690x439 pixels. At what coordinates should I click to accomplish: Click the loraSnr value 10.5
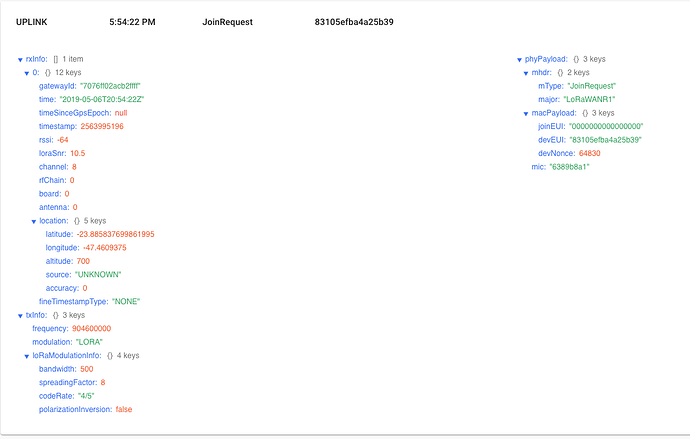pos(77,153)
